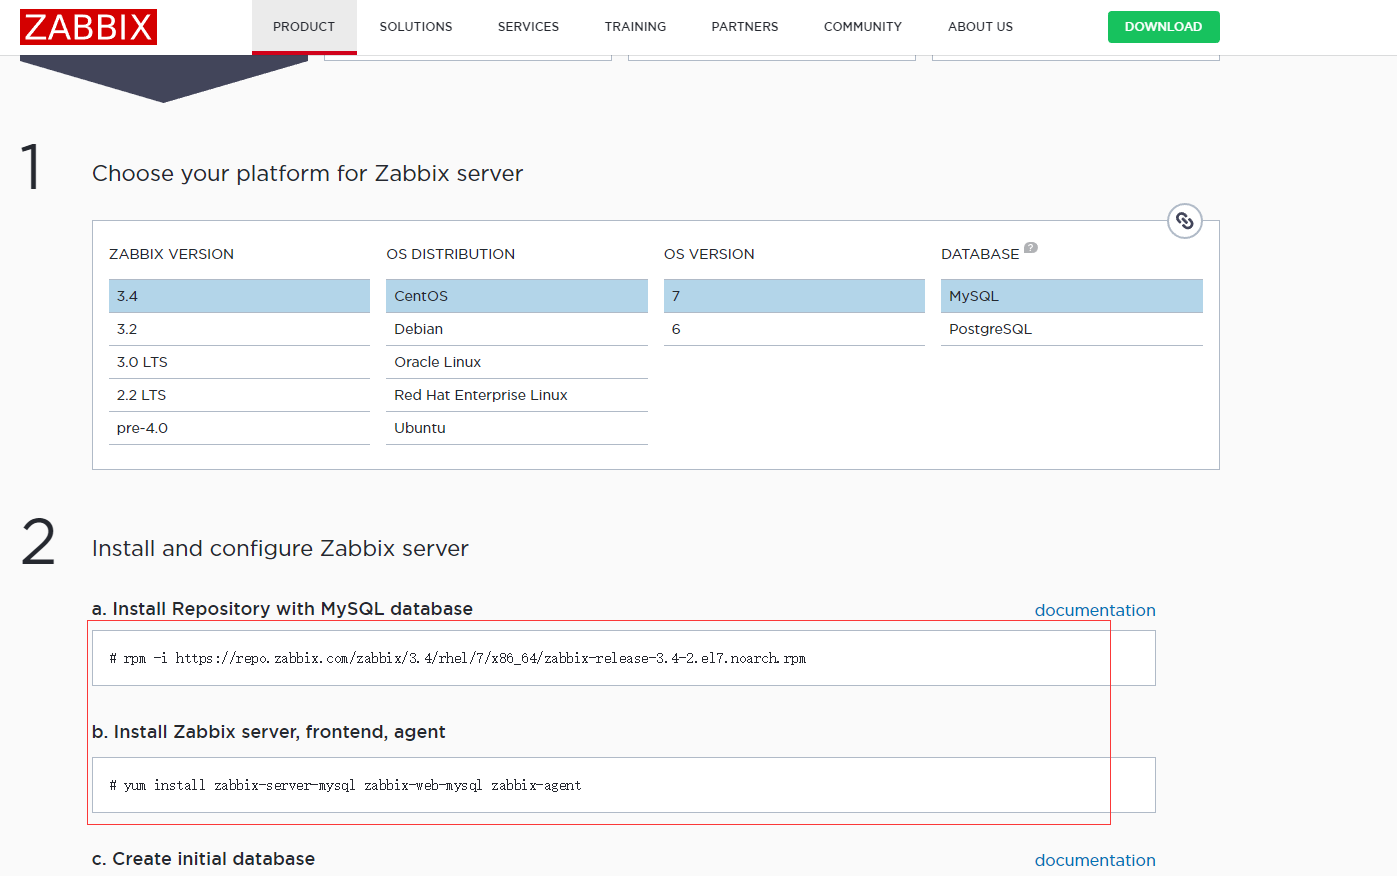
Task: Click 'b. Install Zabbix server, frontend, agent' text
Action: point(268,732)
